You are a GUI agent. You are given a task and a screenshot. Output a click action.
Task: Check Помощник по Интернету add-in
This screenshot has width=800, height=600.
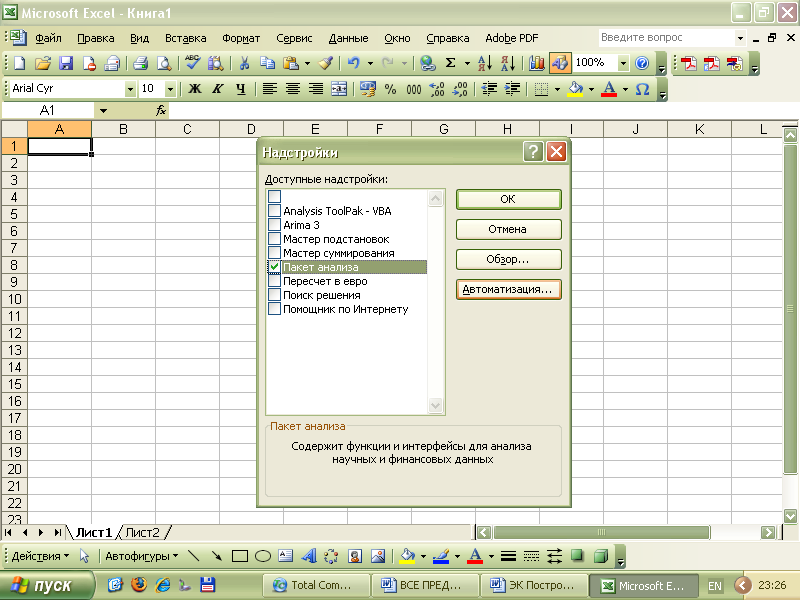coord(274,309)
